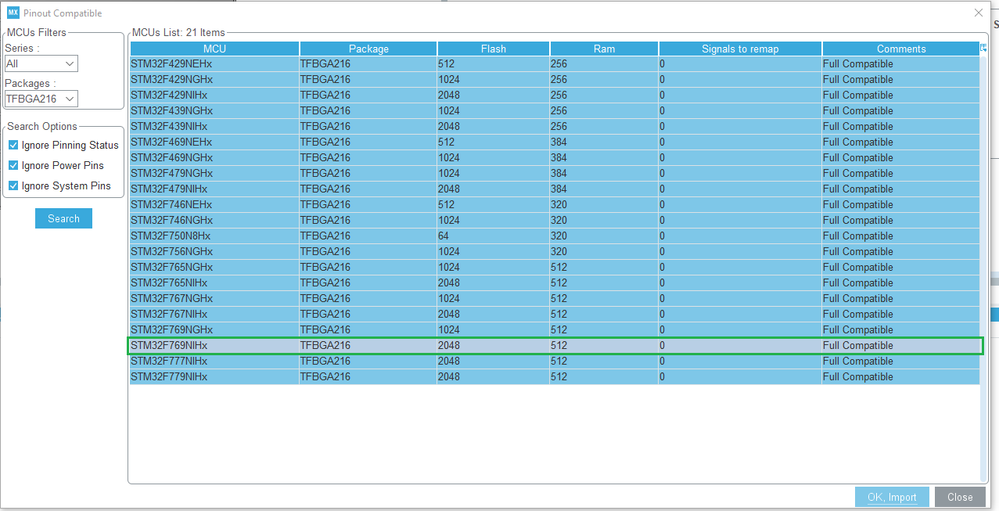The height and width of the screenshot is (511, 999).
Task: Select the highlighted STM32F769NIHx row
Action: pos(555,345)
